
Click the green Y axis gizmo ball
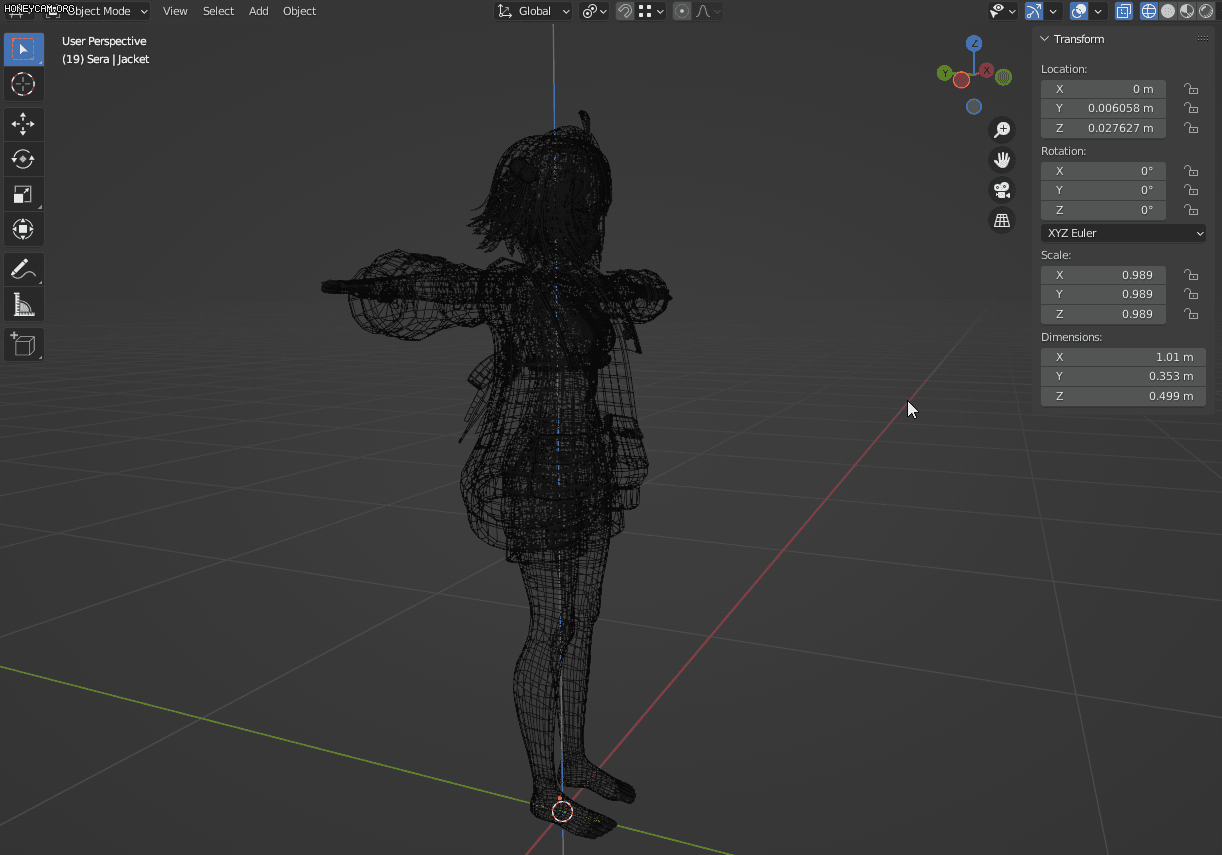click(944, 73)
